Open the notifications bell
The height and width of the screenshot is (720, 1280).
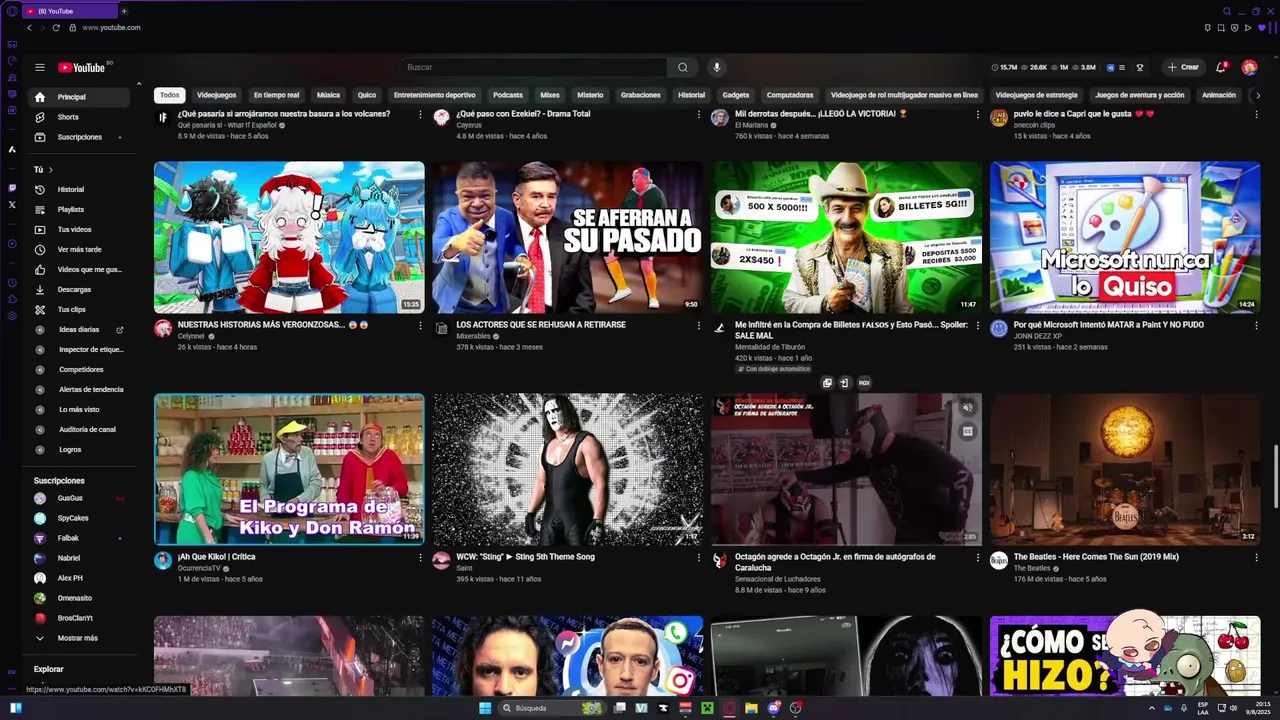(1220, 67)
